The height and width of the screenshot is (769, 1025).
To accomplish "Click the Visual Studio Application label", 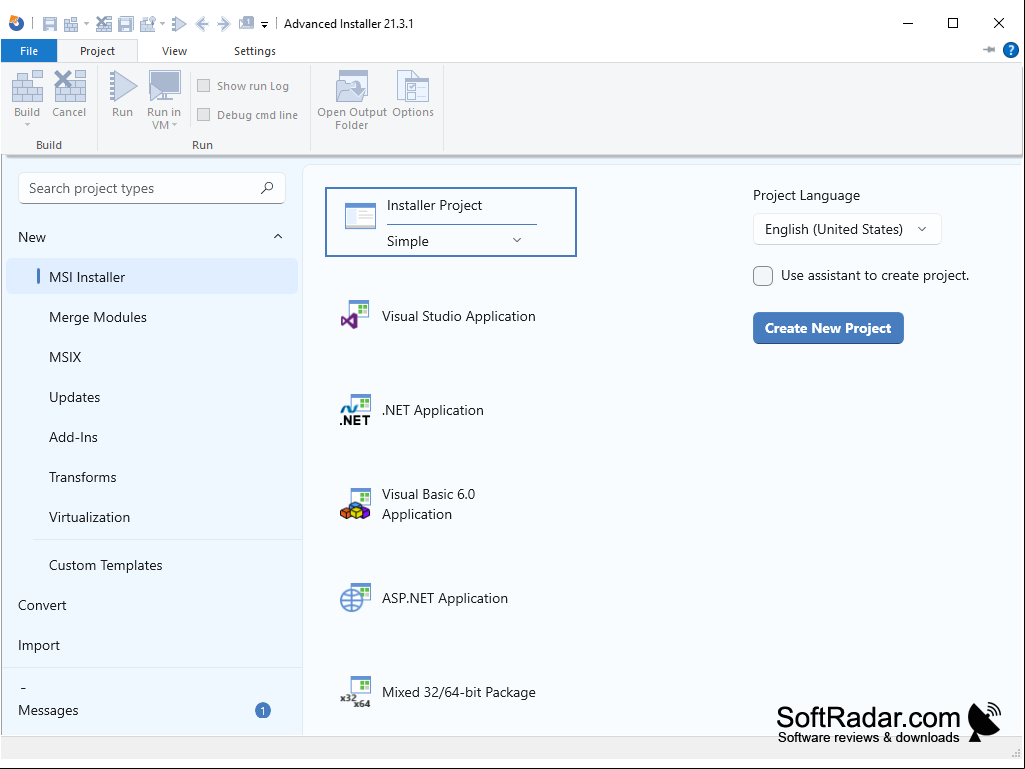I will [x=459, y=316].
